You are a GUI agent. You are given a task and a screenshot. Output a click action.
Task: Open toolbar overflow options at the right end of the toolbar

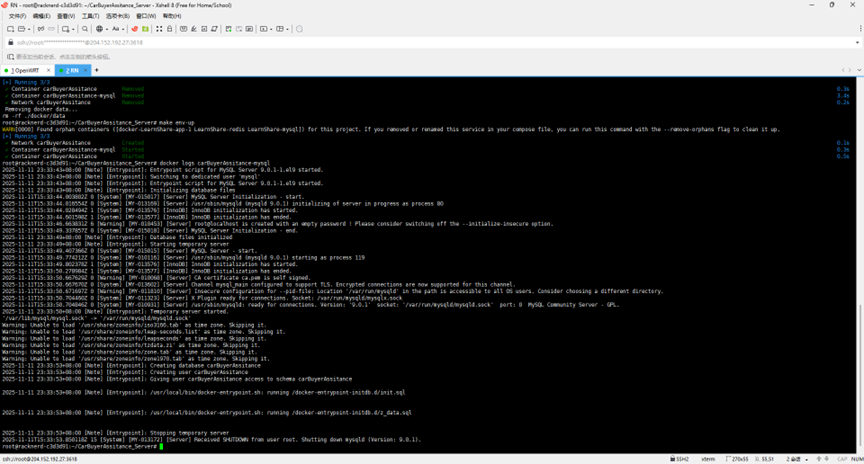click(x=860, y=29)
